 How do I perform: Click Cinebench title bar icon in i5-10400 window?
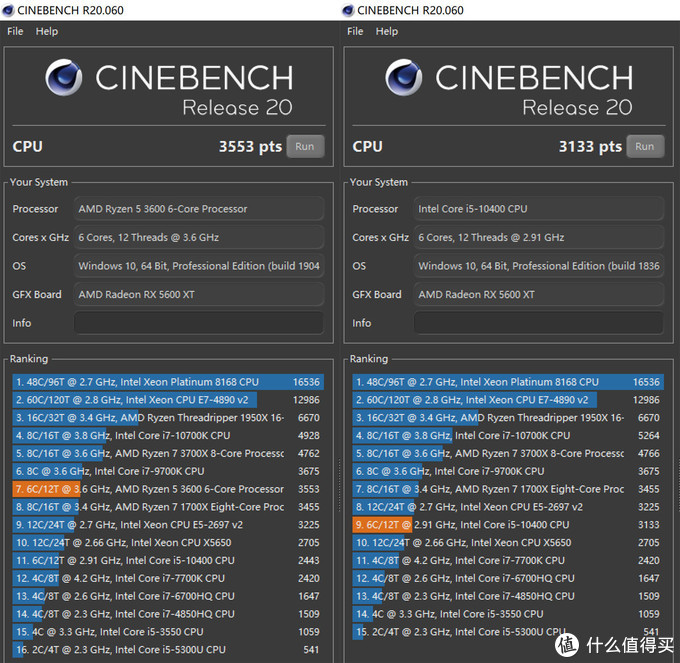pos(349,10)
